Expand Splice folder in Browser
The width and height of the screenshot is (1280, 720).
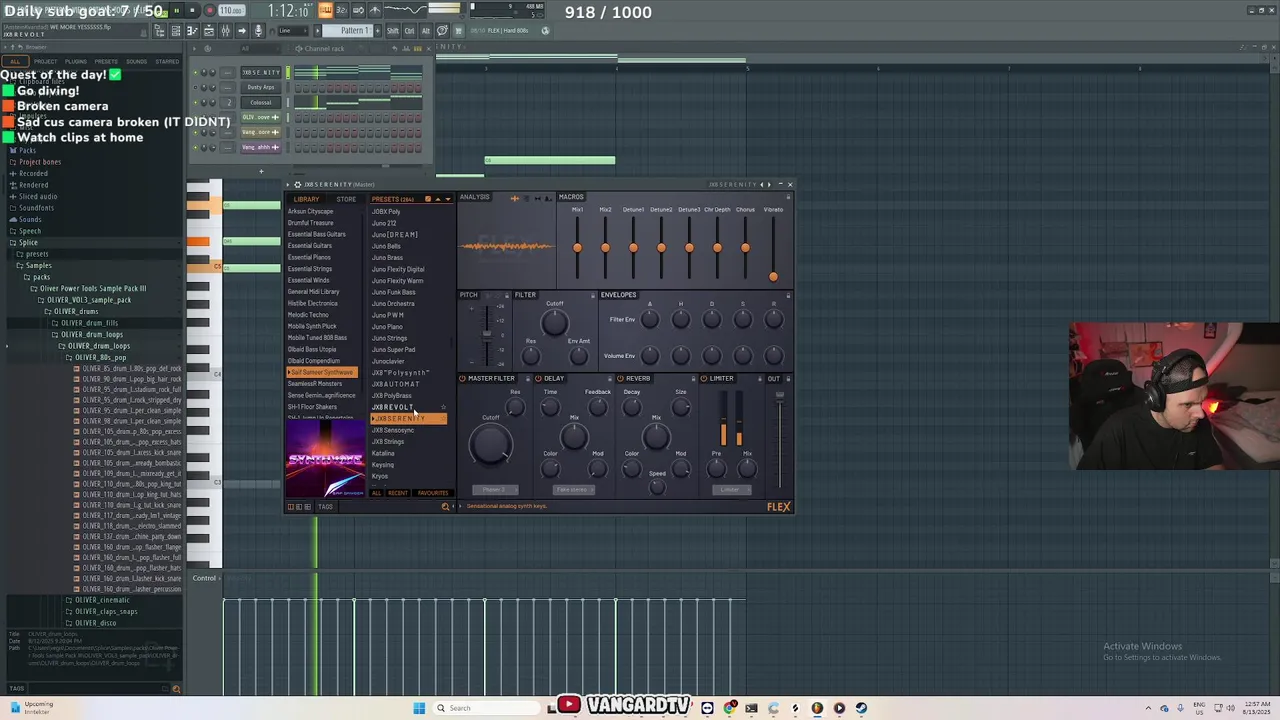coord(28,242)
